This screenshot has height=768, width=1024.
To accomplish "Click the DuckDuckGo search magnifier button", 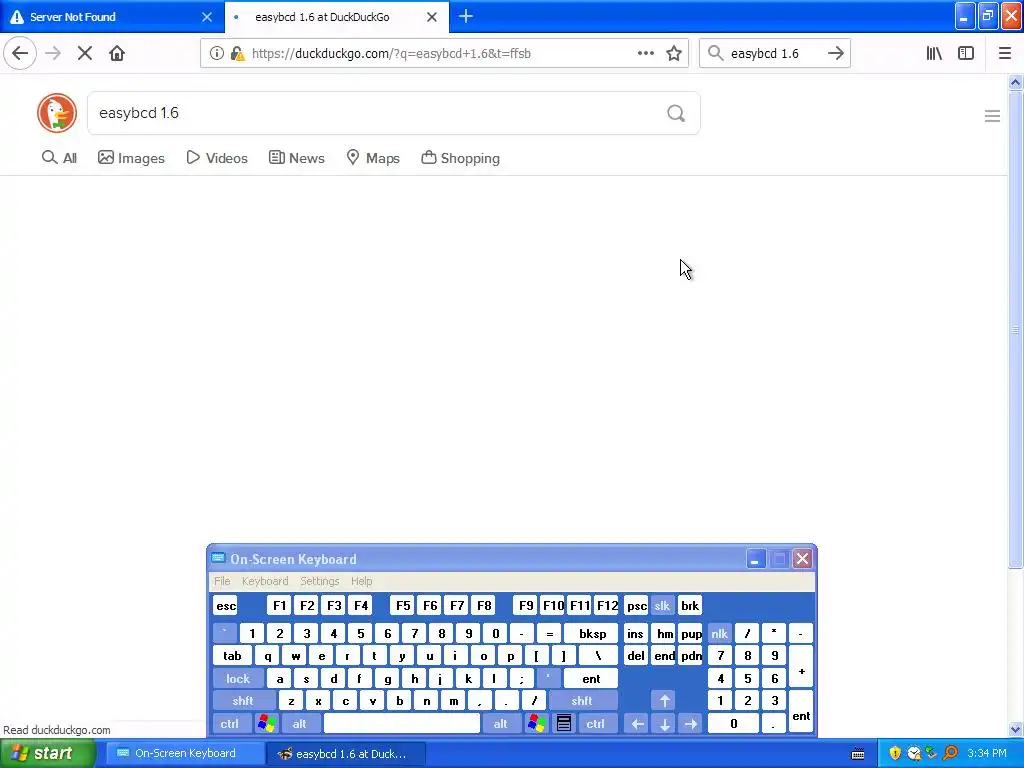I will point(676,114).
